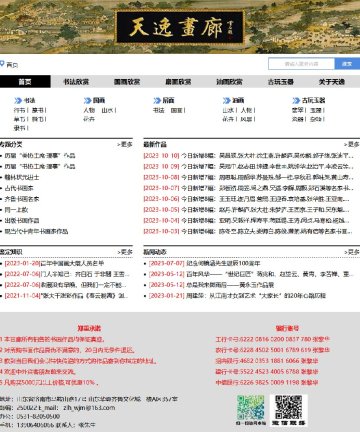Open the 2023-10-07 new works entry
The image size is (360, 432).
[x=248, y=188]
